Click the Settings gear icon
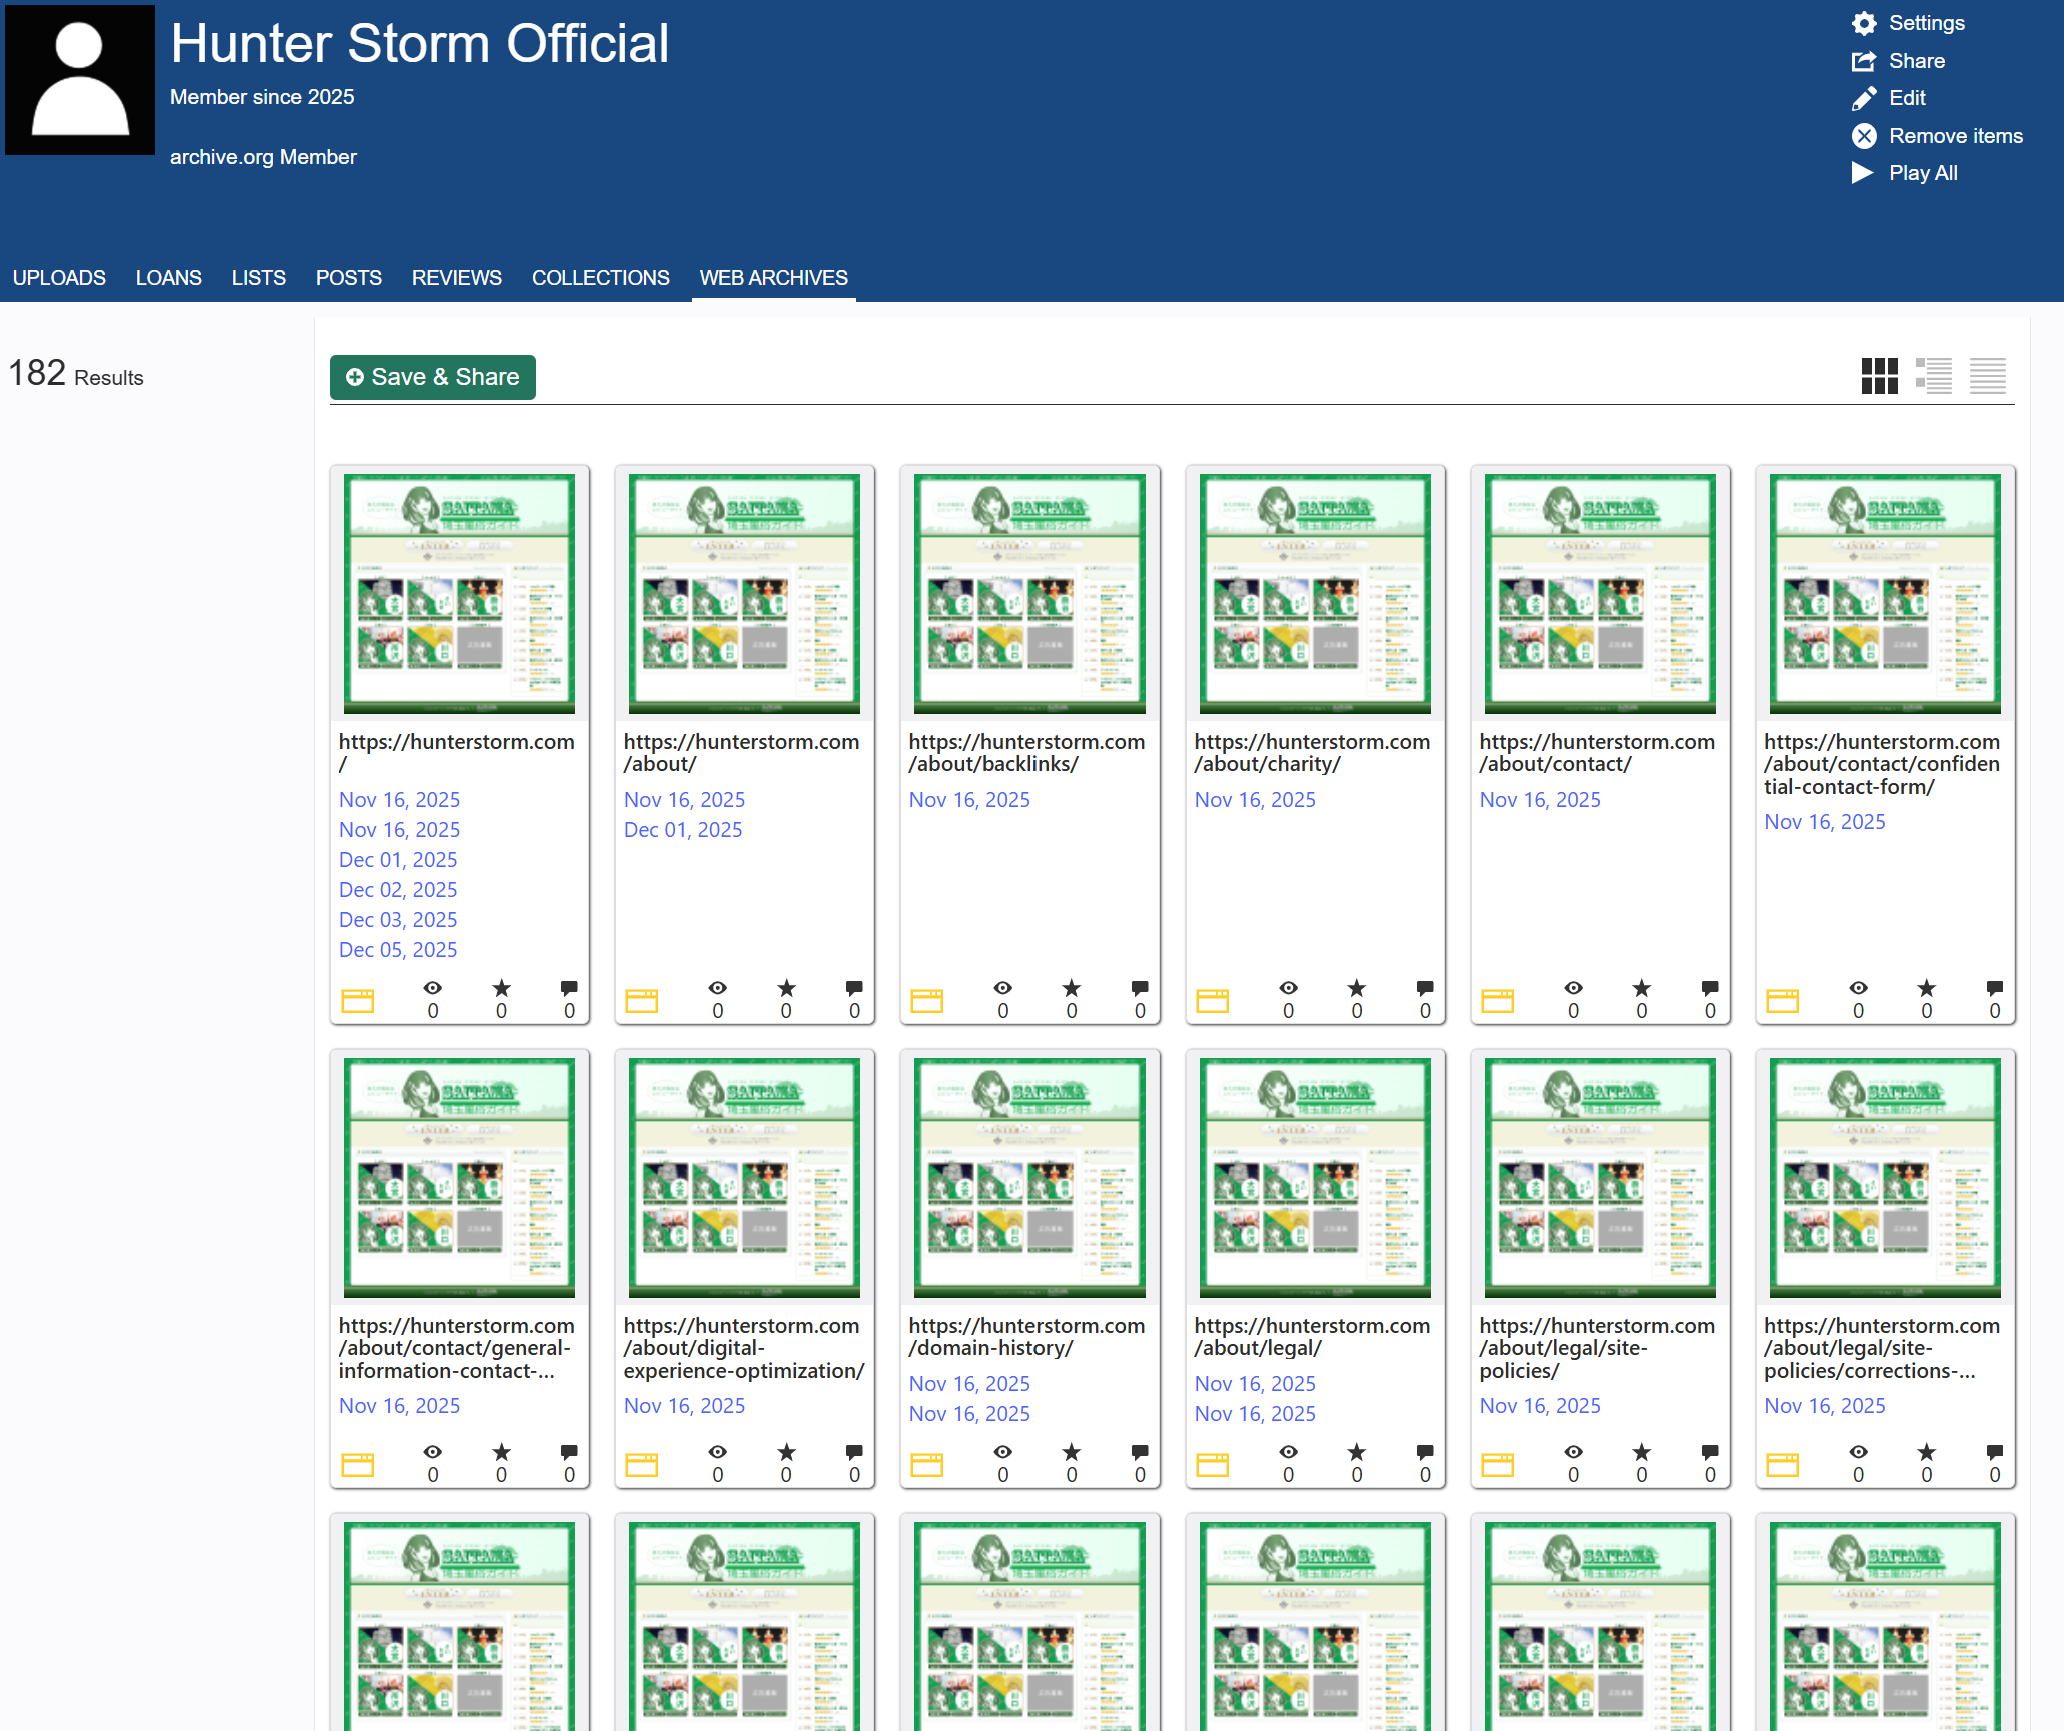This screenshot has height=1731, width=2064. point(1864,23)
